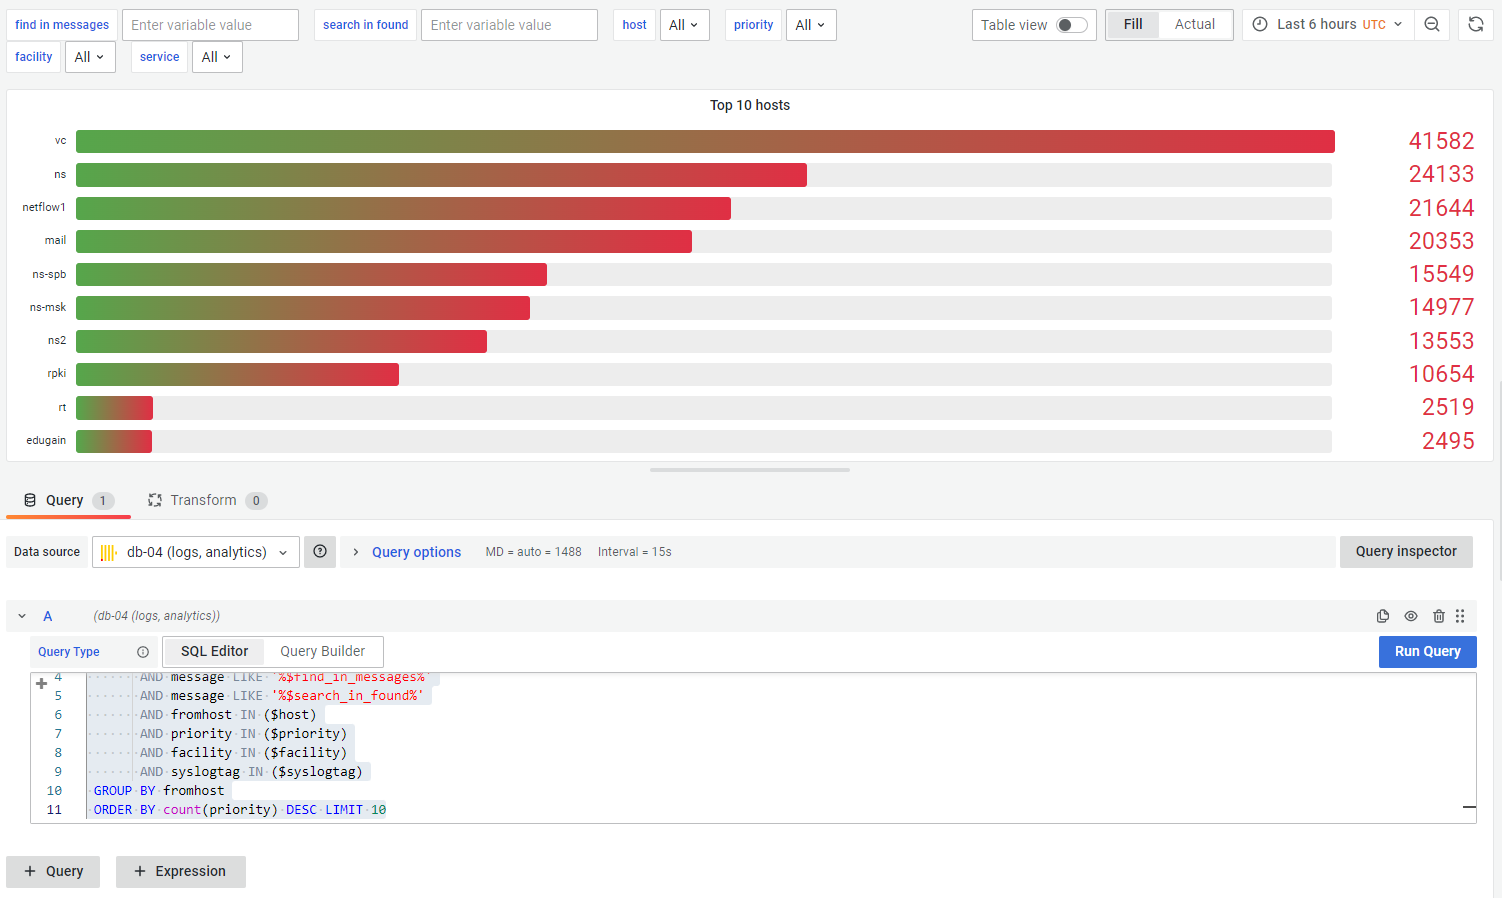Open the Query inspector
Viewport: 1502px width, 898px height.
coord(1406,551)
